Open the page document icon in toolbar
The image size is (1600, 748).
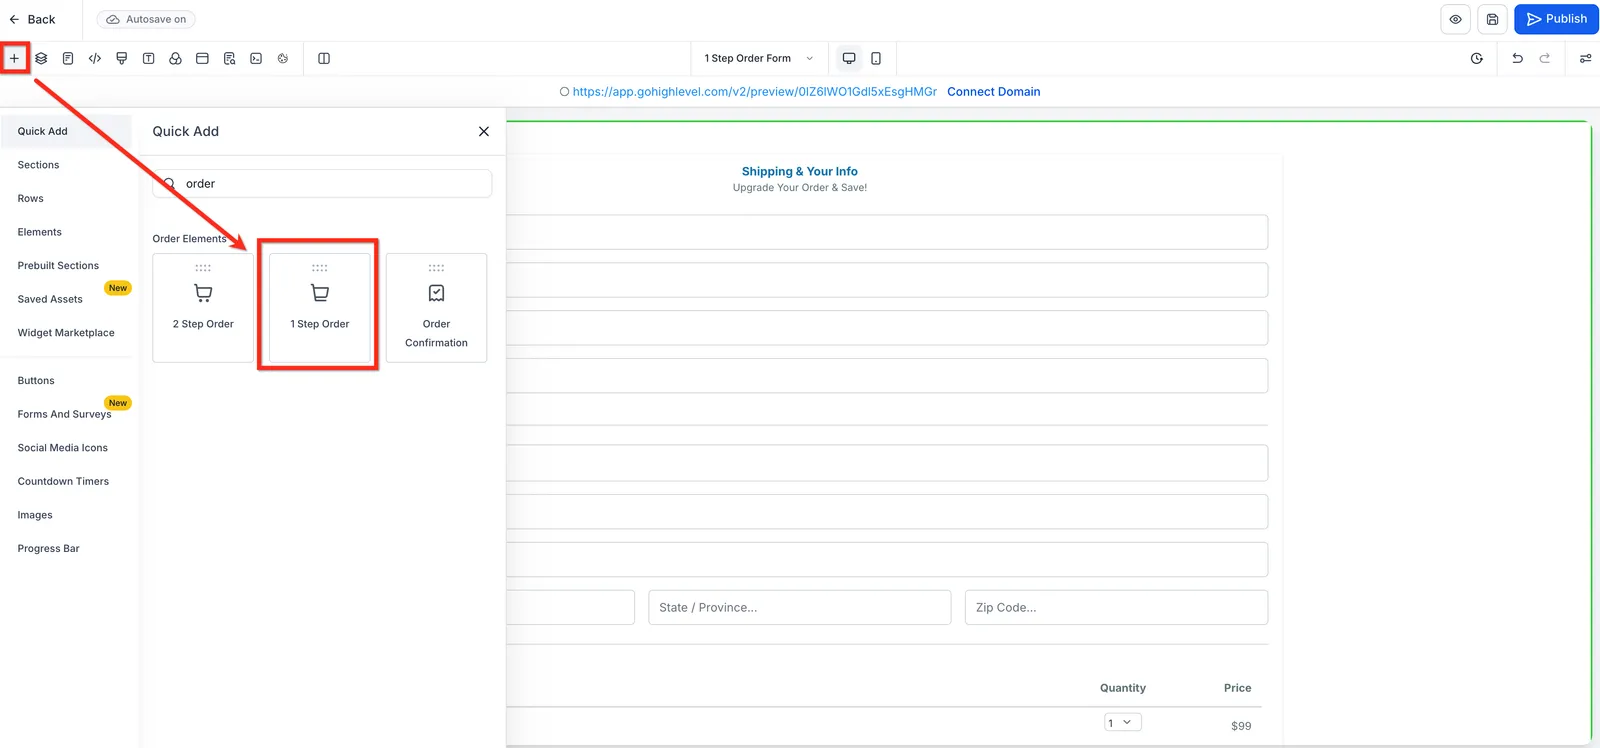68,58
